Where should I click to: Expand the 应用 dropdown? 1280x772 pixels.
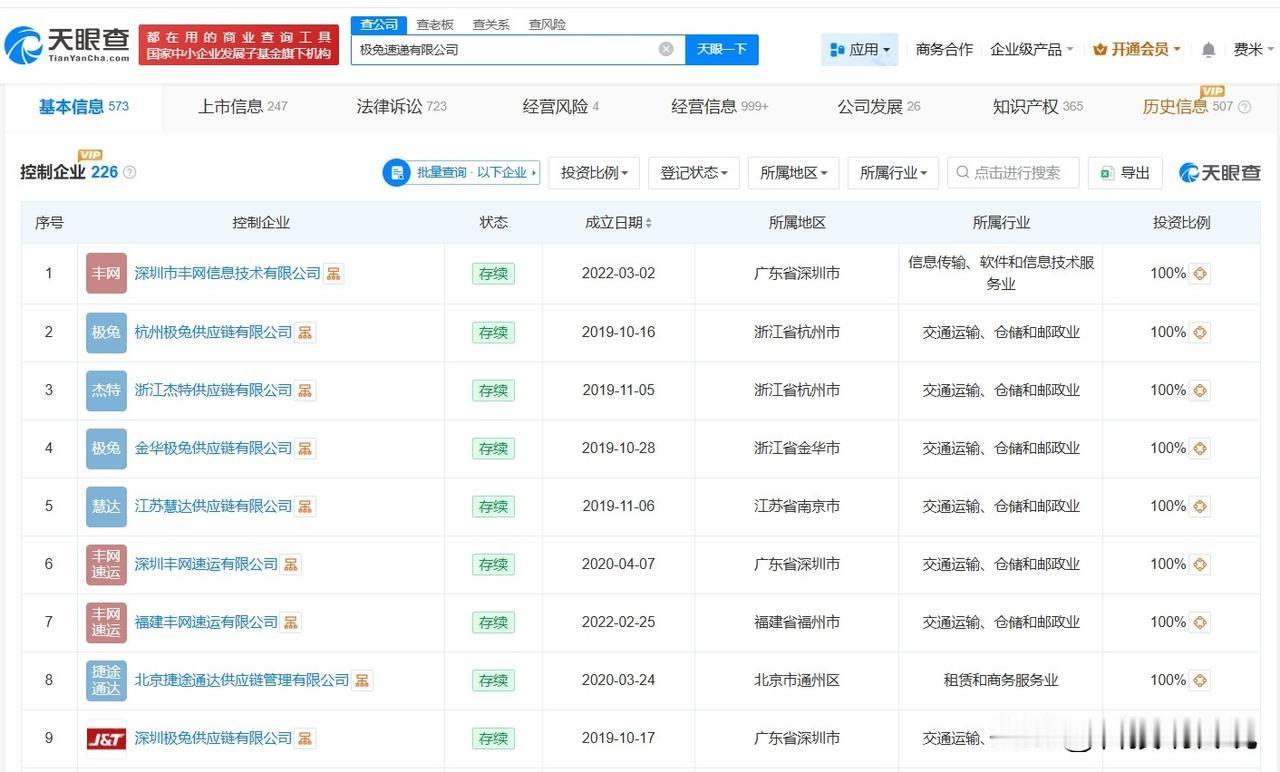pyautogui.click(x=860, y=49)
